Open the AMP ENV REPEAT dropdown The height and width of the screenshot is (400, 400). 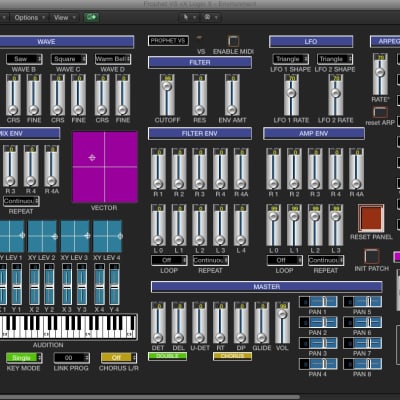pos(326,260)
